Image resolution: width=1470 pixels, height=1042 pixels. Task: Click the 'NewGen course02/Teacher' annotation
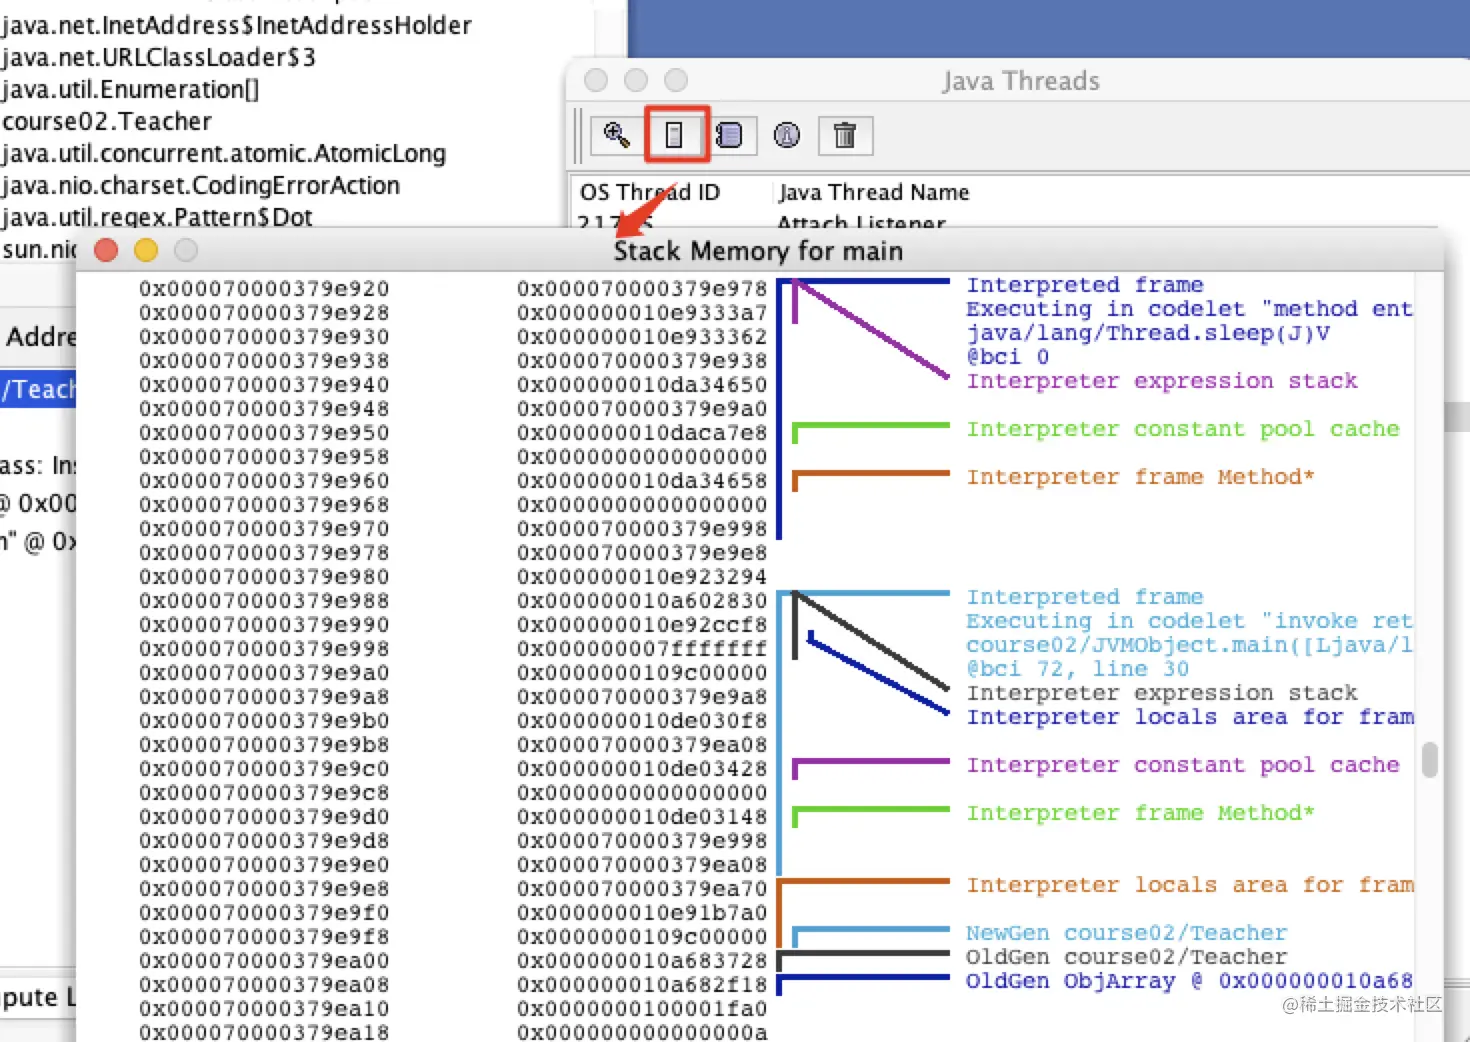1126,933
